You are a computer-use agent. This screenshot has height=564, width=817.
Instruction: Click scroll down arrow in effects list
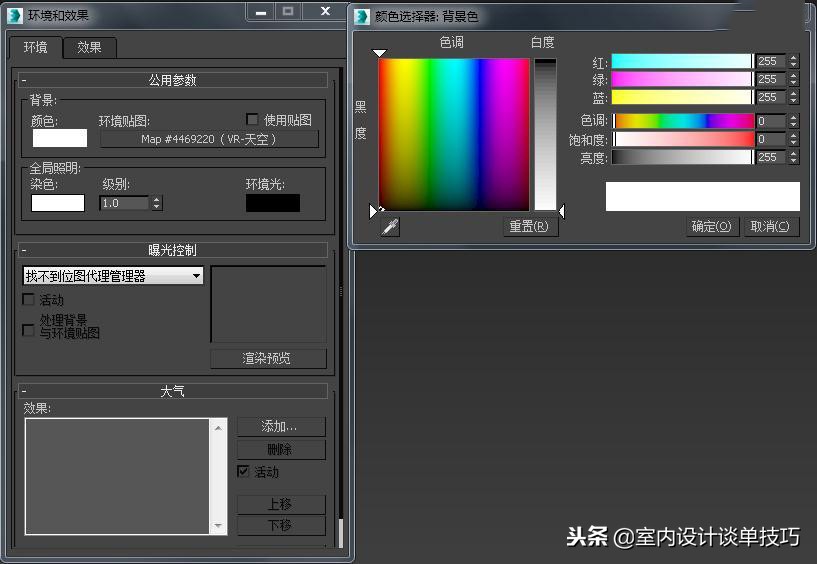coord(218,526)
